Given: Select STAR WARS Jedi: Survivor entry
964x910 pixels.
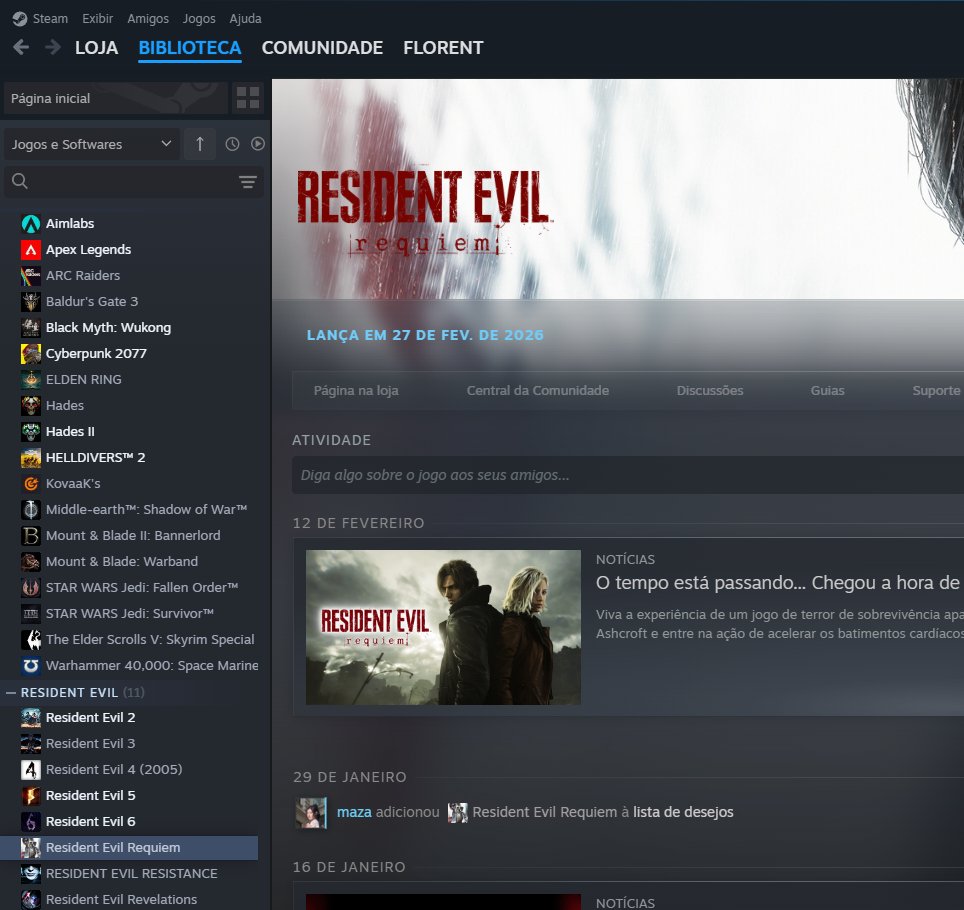Looking at the screenshot, I should (x=129, y=614).
